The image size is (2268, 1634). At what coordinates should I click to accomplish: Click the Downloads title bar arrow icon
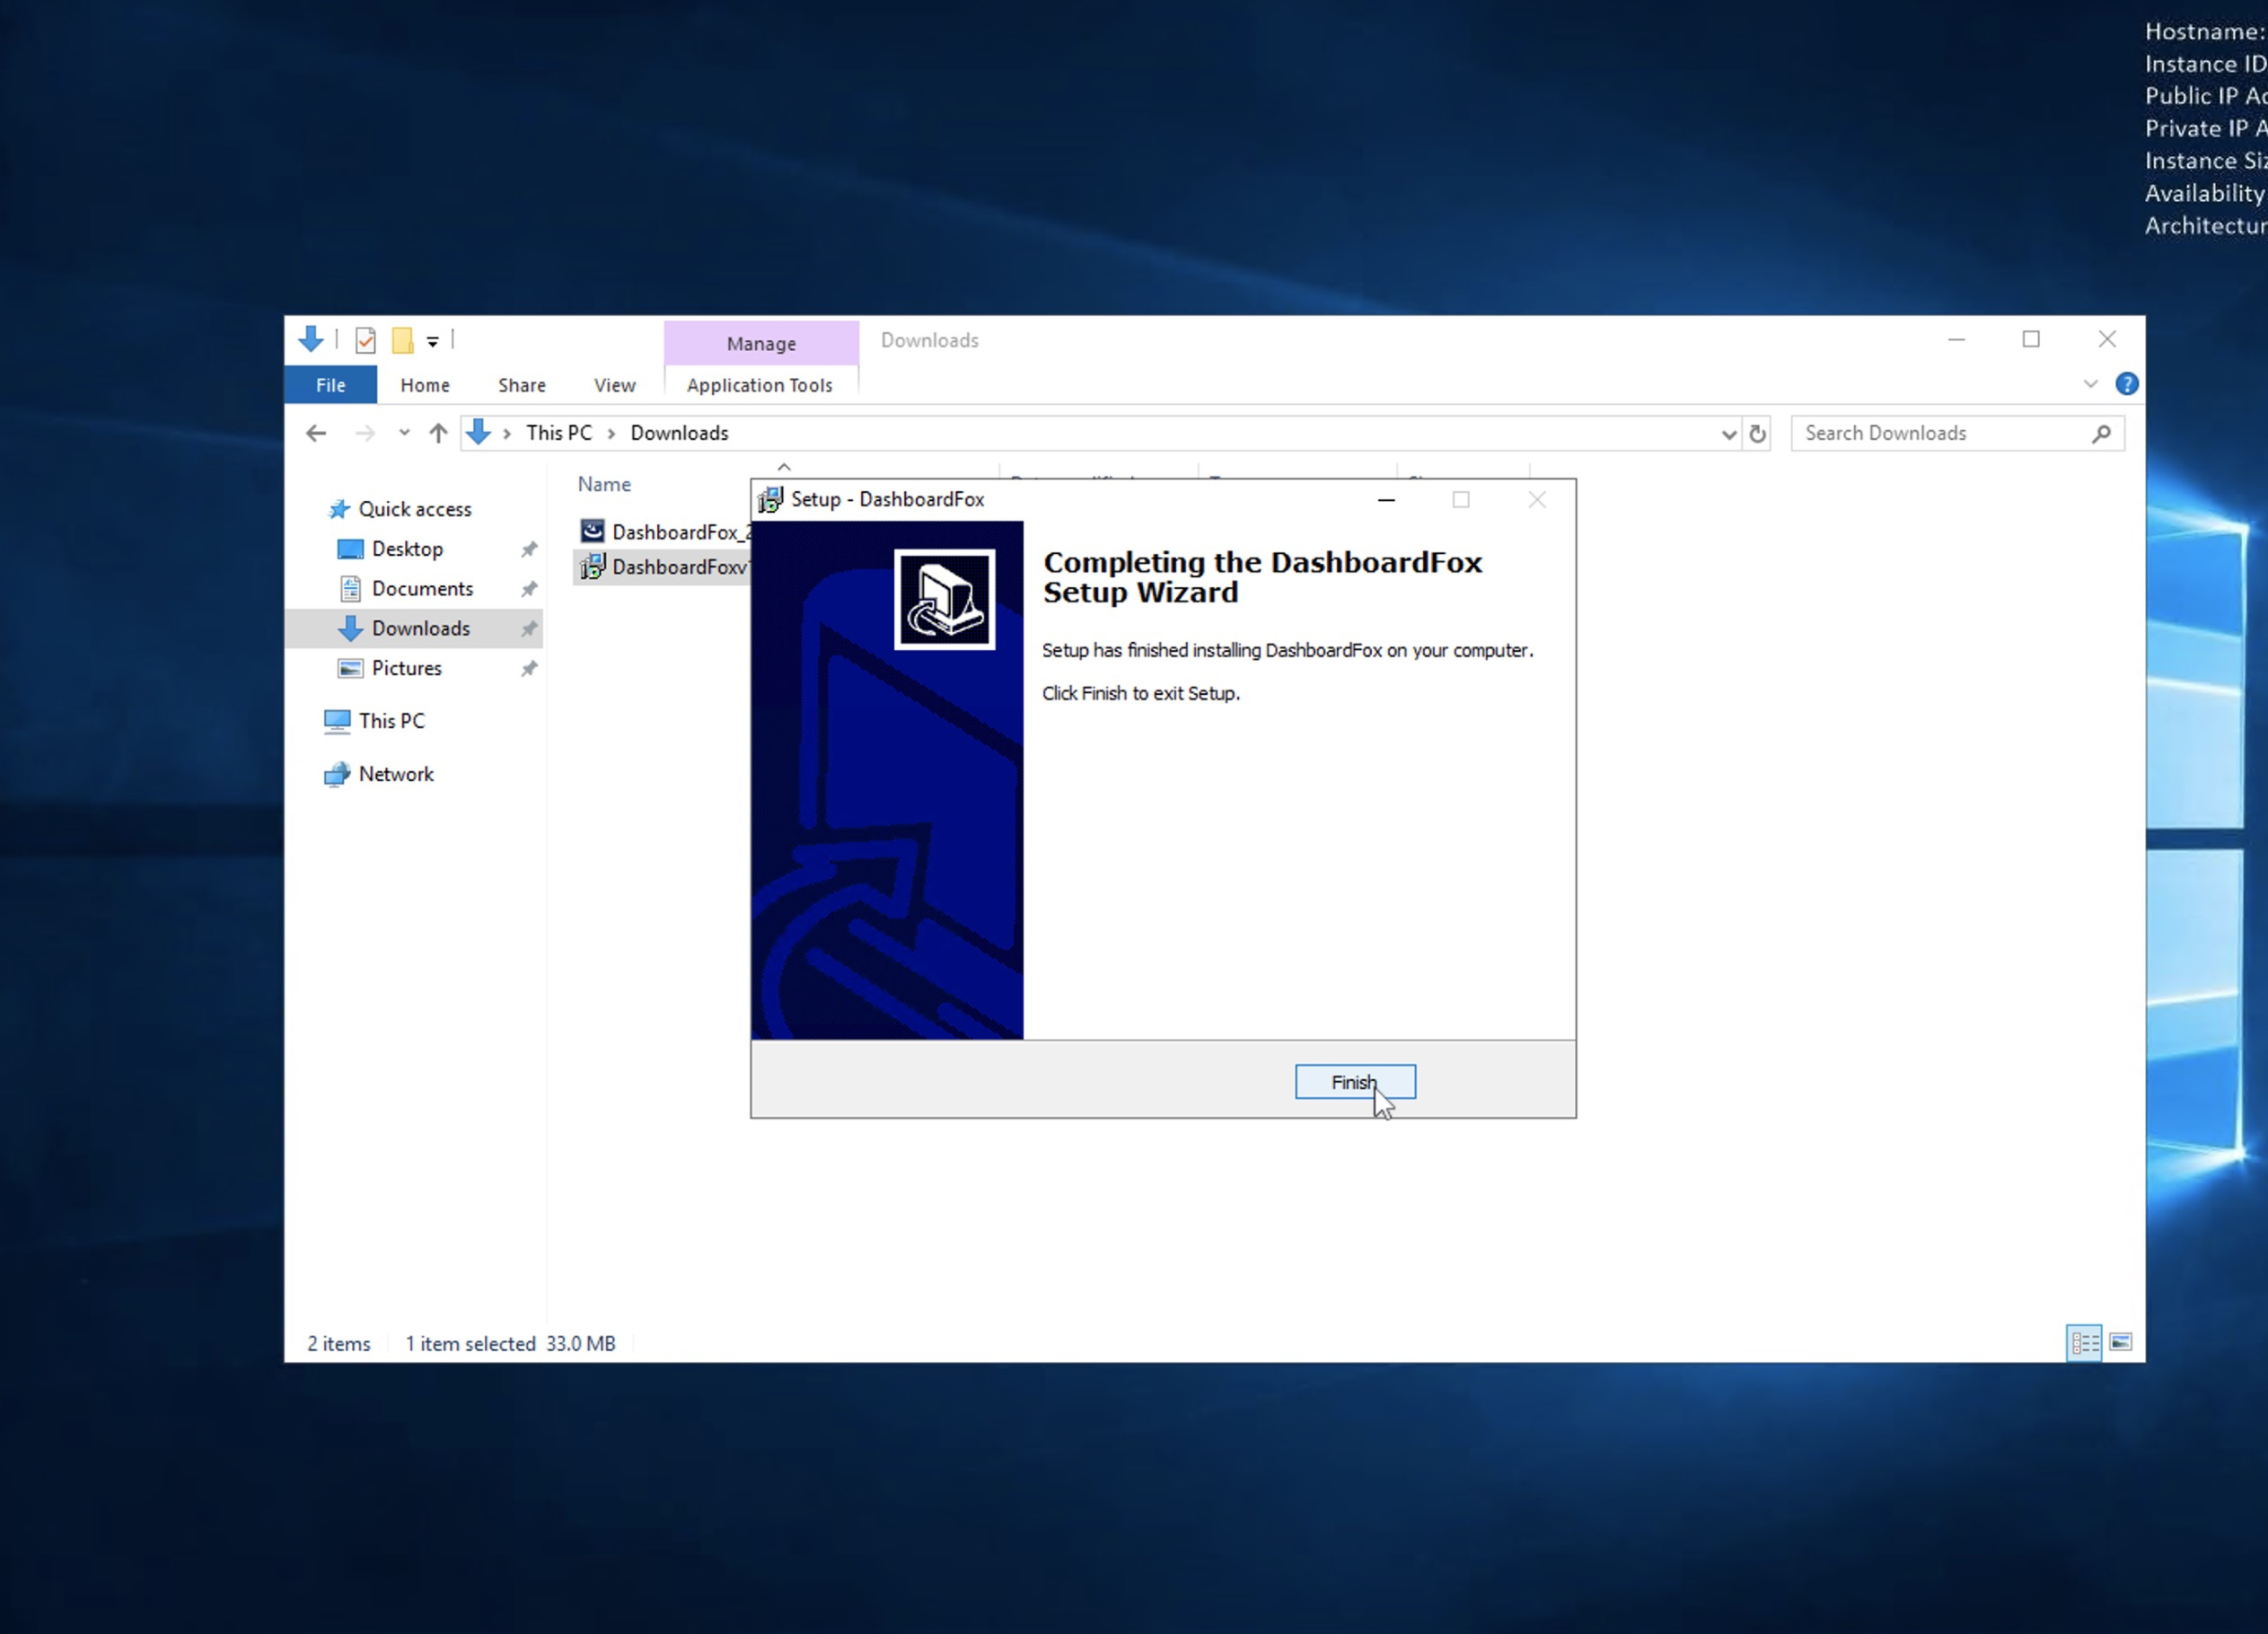pyautogui.click(x=311, y=340)
